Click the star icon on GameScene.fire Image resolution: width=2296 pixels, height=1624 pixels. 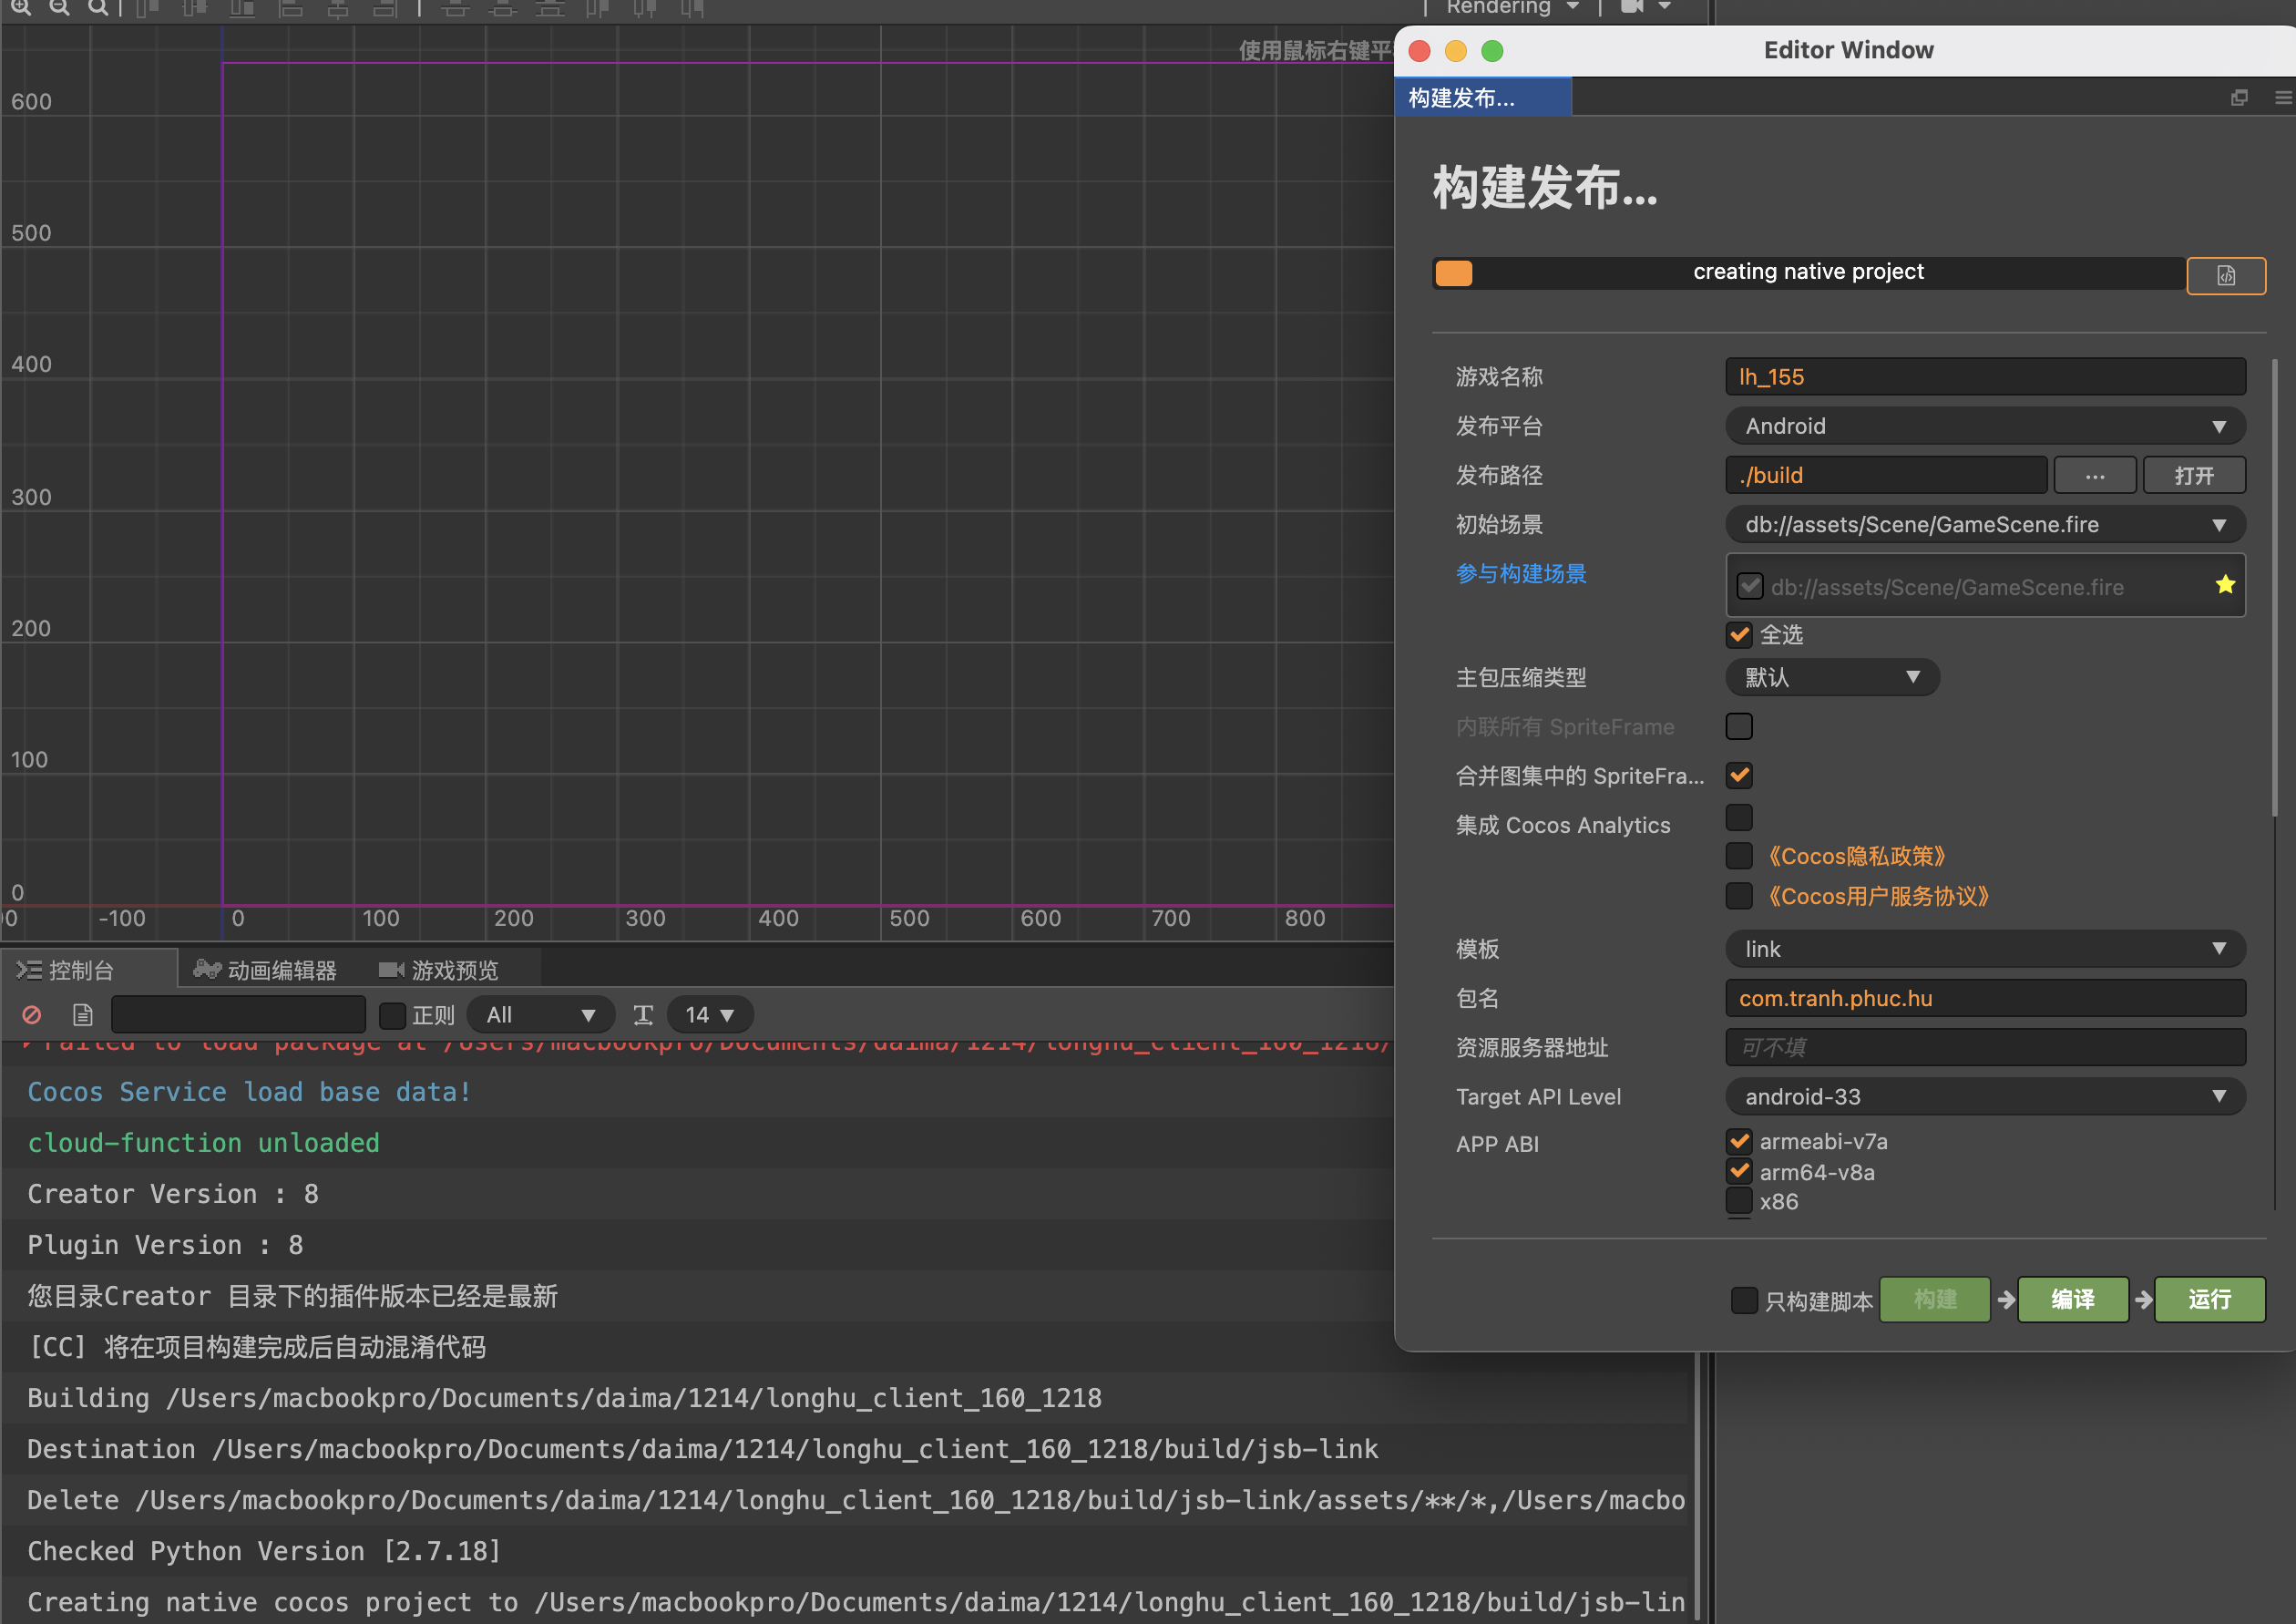click(2224, 585)
